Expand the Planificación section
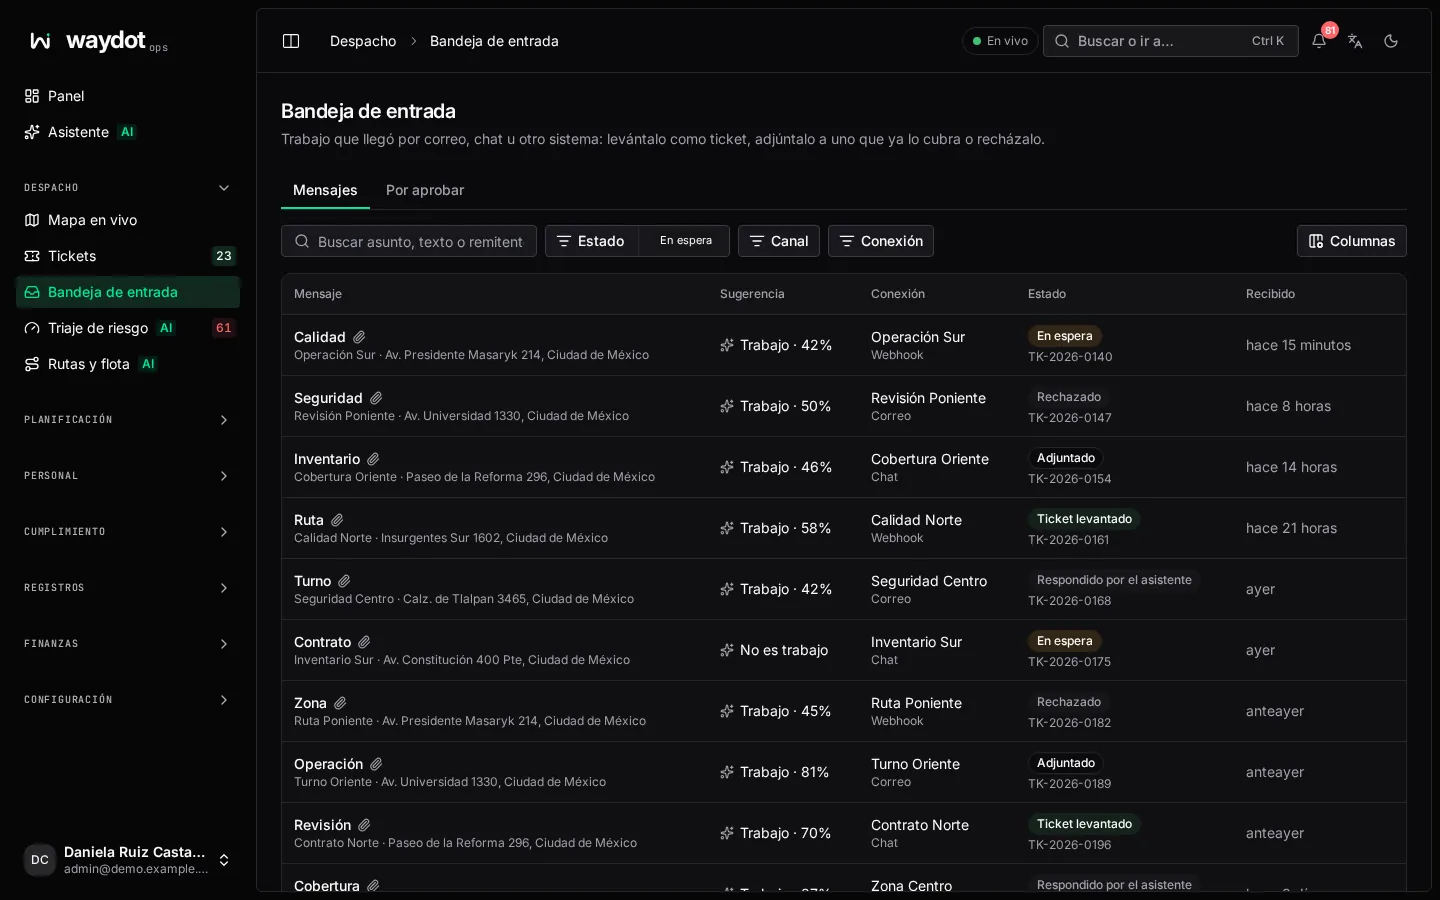 (x=128, y=420)
